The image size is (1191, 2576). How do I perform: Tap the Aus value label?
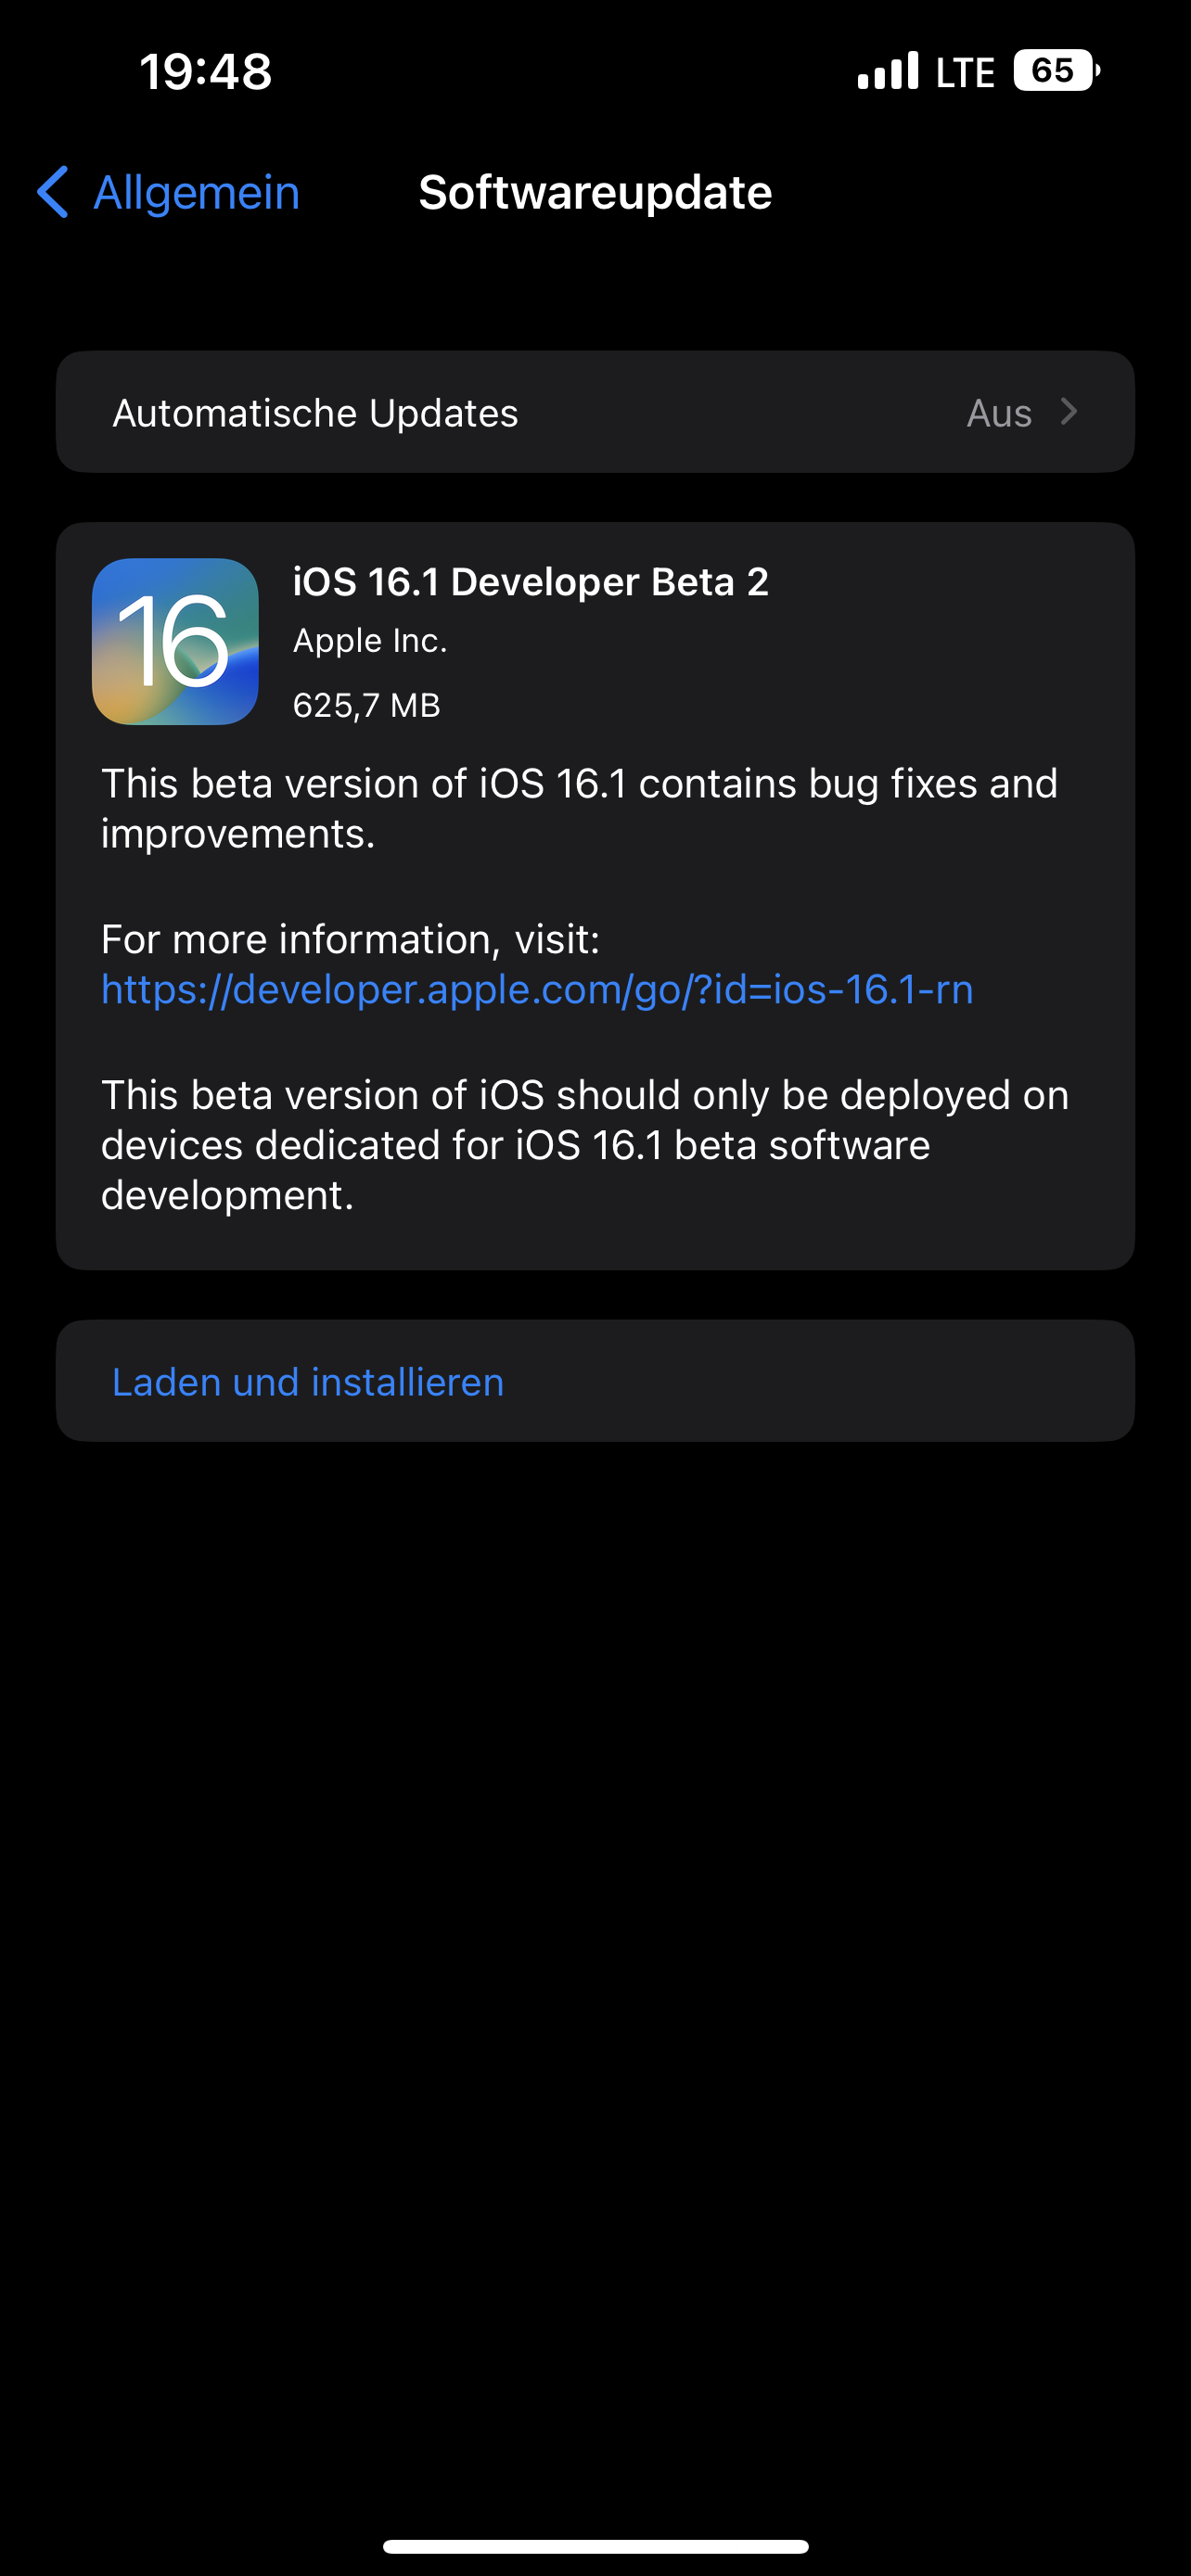(x=998, y=413)
